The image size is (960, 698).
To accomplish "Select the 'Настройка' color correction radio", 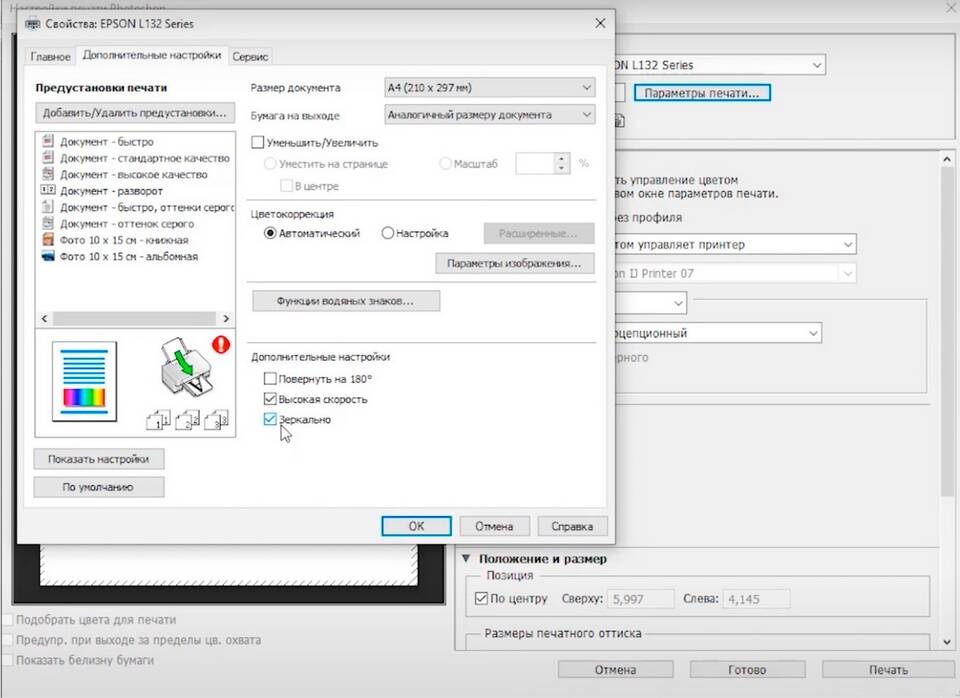I will (388, 233).
